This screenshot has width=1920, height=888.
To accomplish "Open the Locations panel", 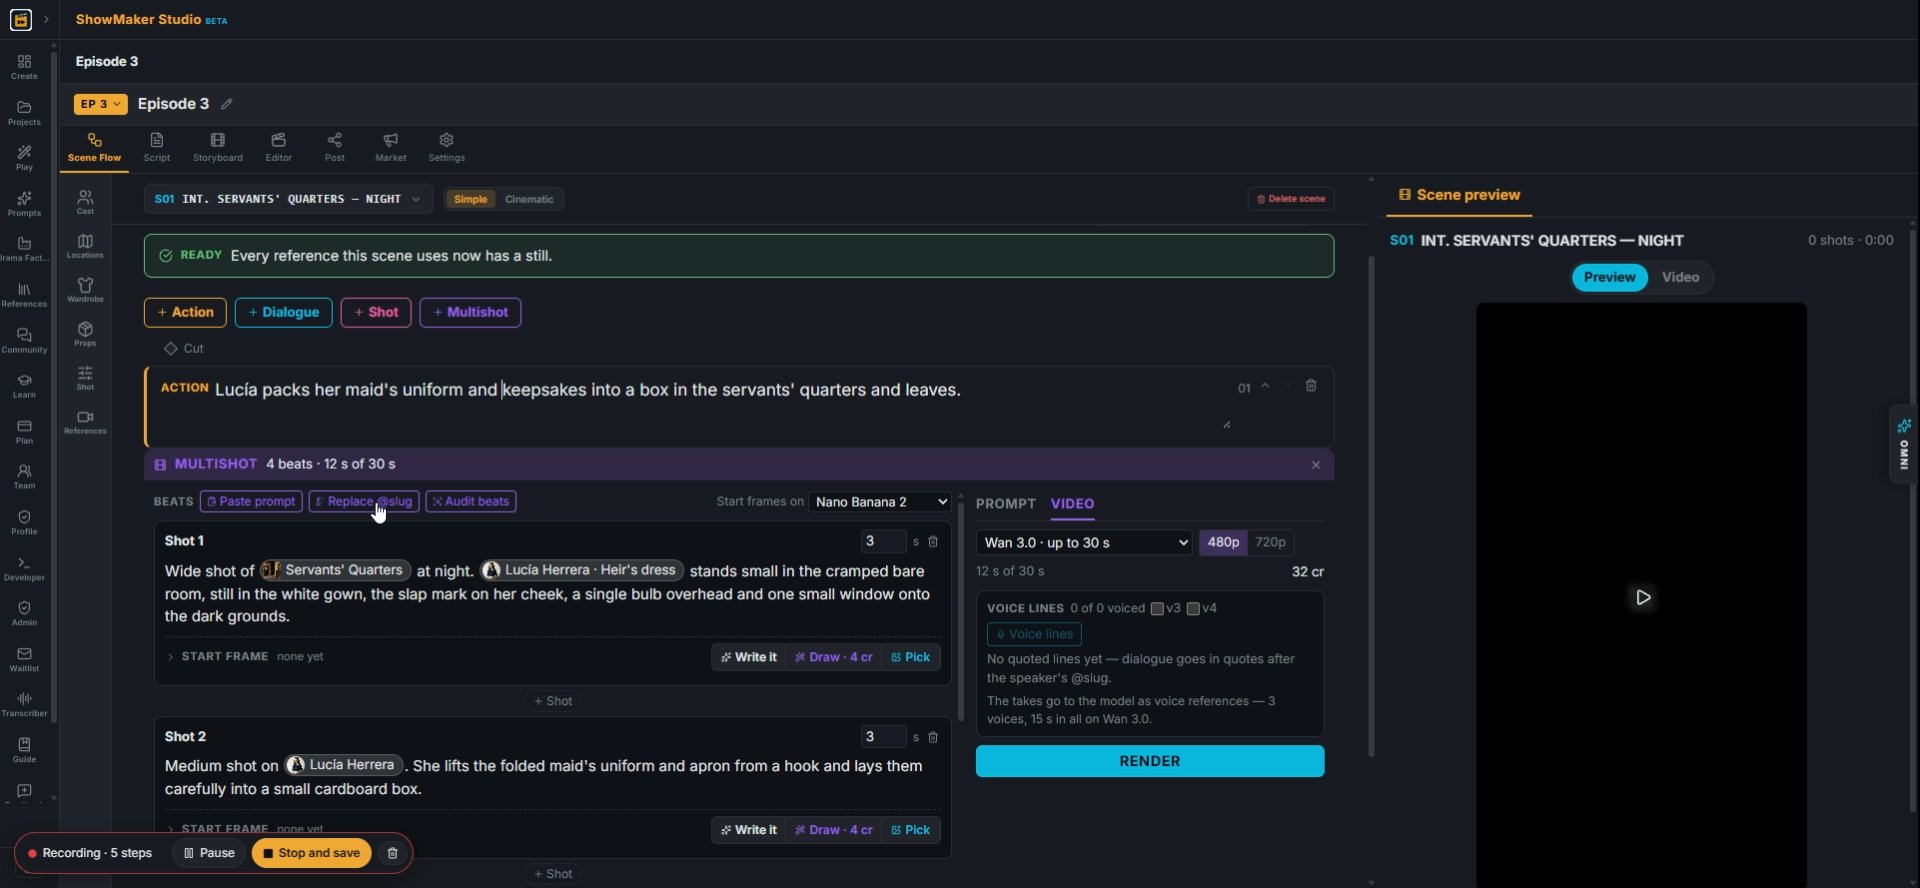I will (85, 246).
